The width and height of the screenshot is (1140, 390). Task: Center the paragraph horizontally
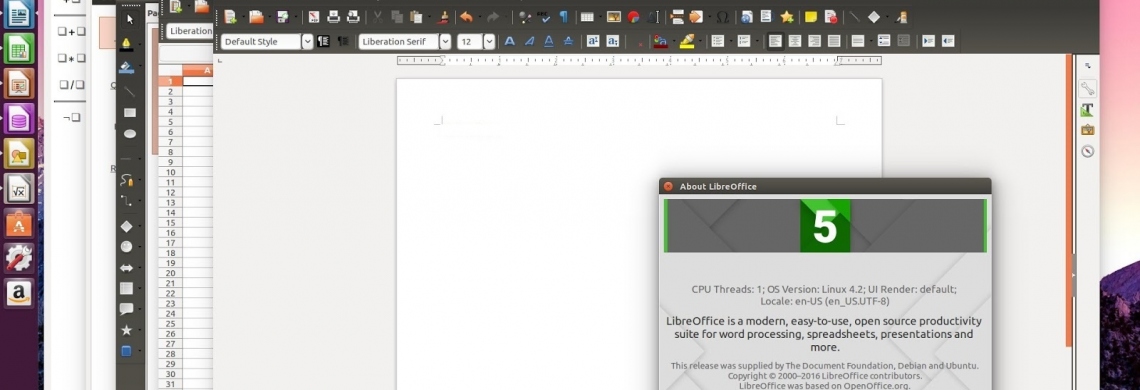click(x=795, y=41)
